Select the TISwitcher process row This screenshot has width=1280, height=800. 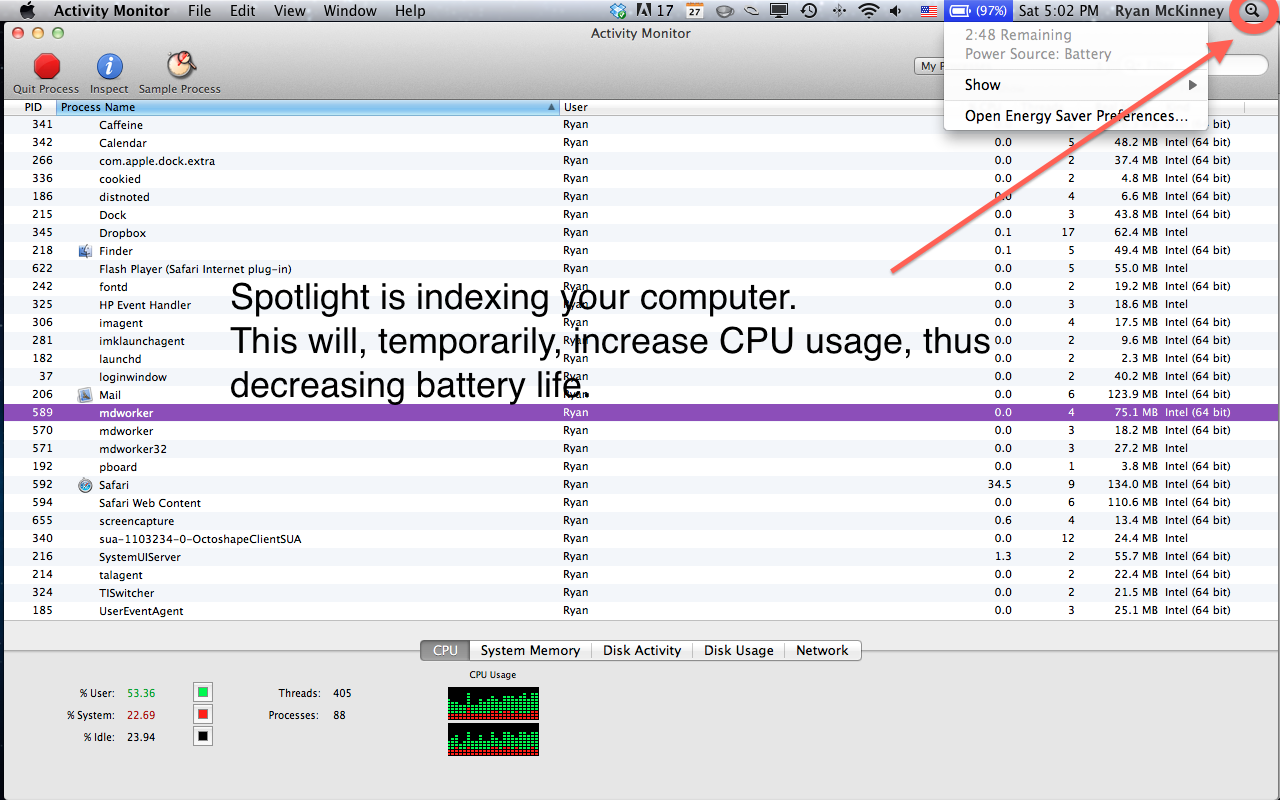point(640,592)
